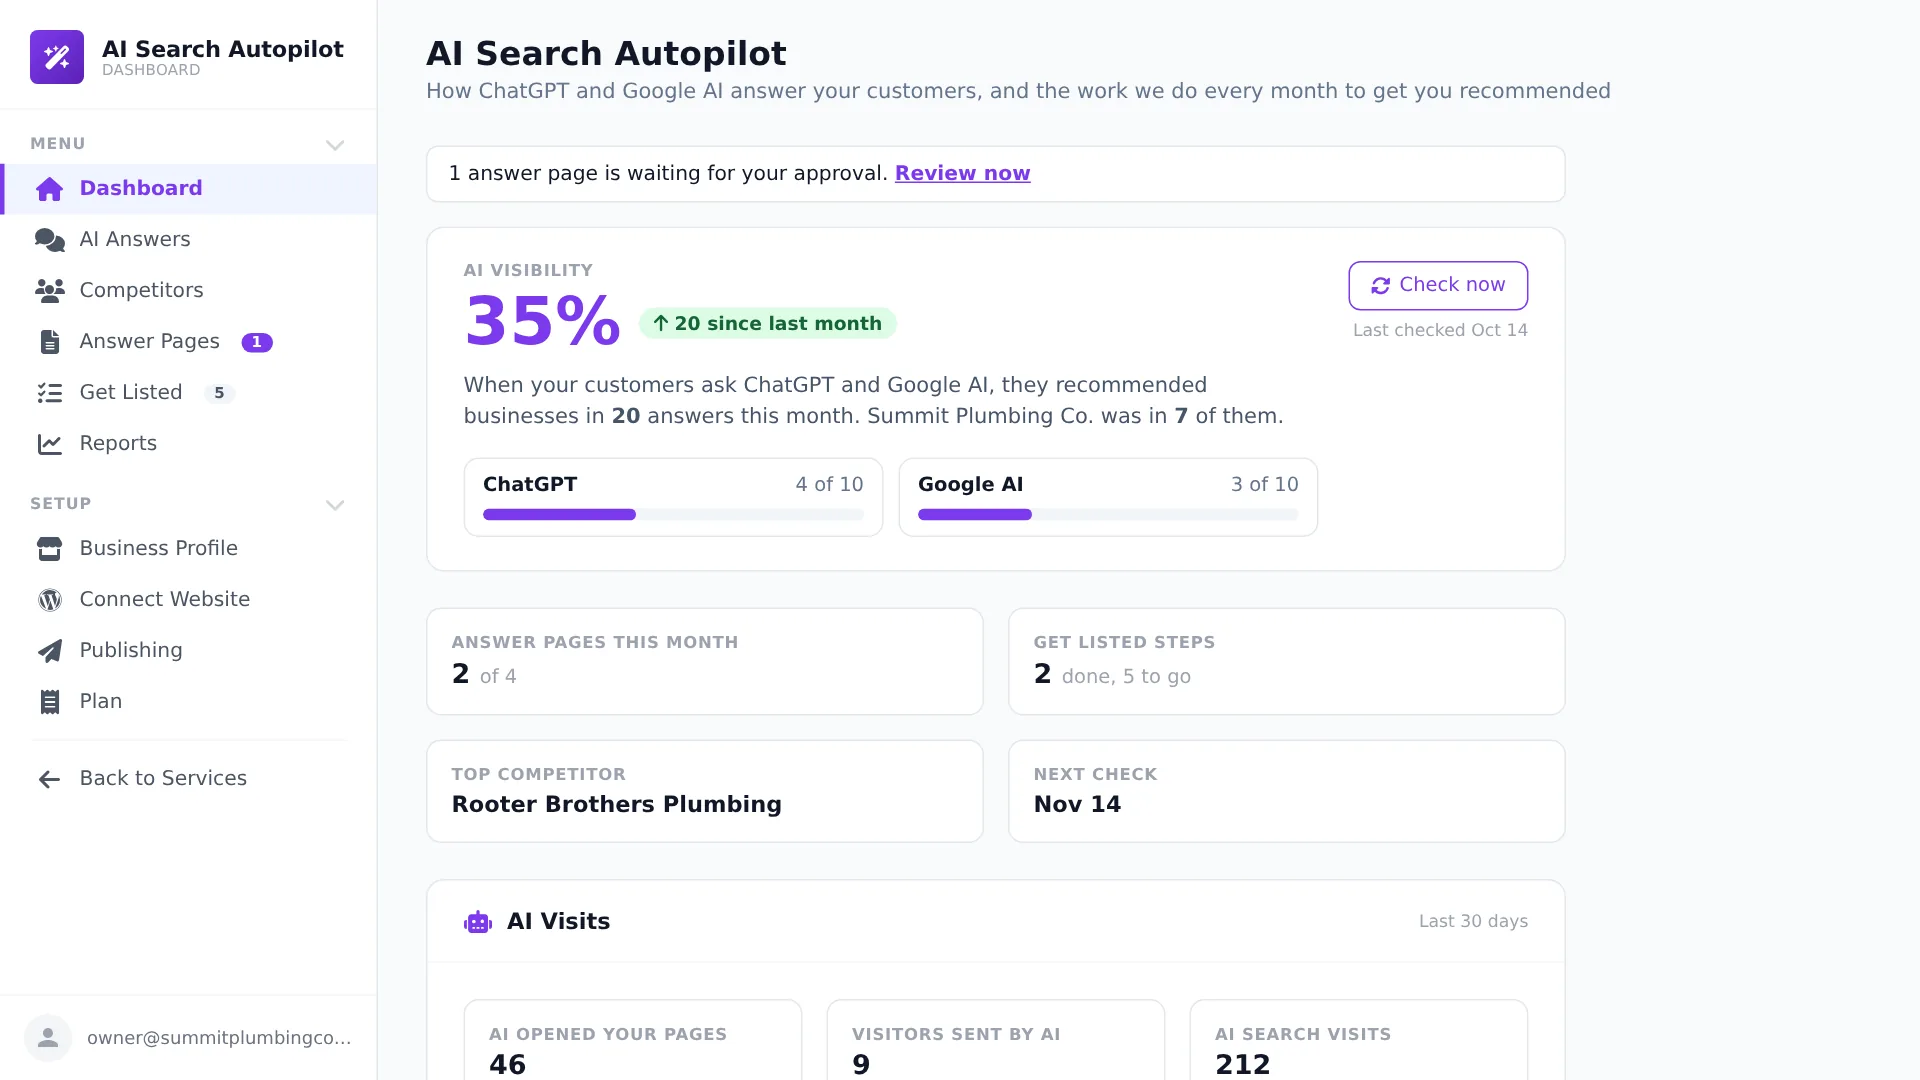Click the user avatar icon
Viewport: 1920px width, 1080px height.
click(x=48, y=1038)
